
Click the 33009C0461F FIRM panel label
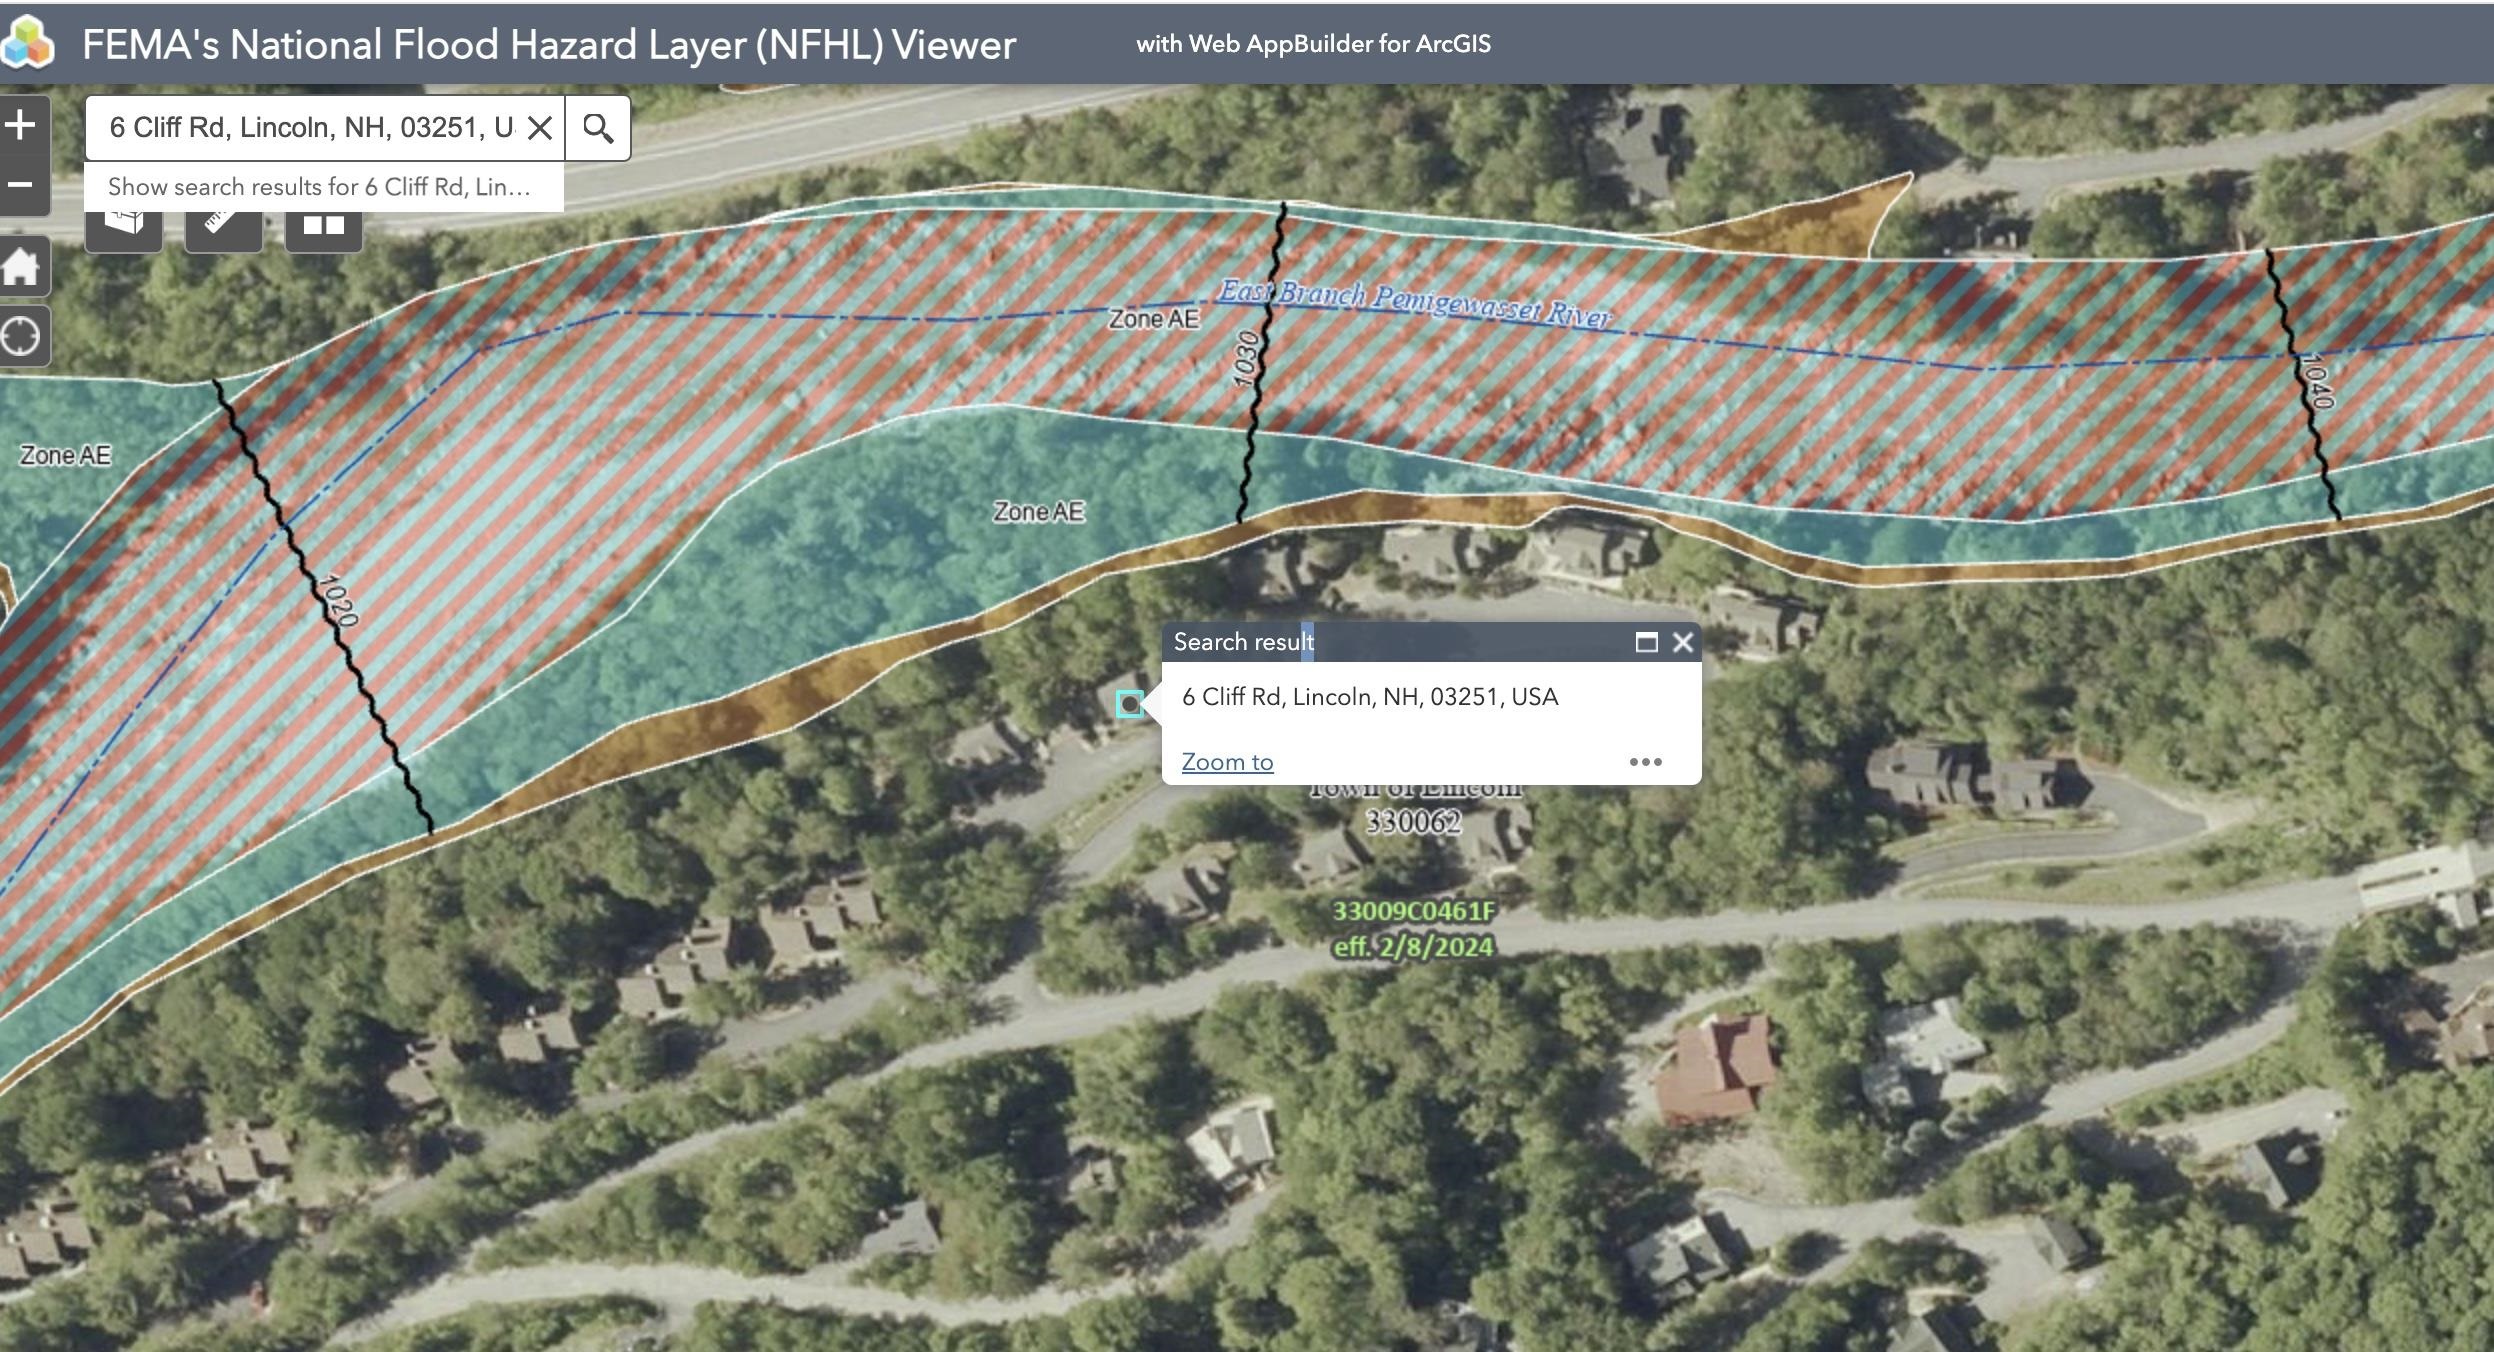(x=1413, y=911)
